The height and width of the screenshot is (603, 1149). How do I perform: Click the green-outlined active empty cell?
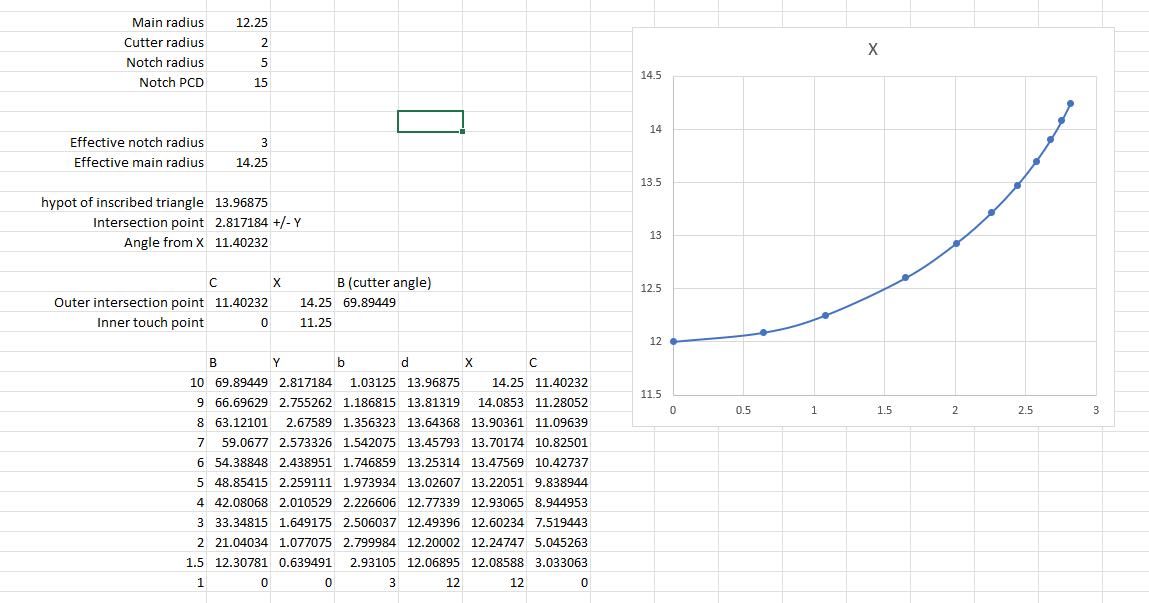pos(430,121)
